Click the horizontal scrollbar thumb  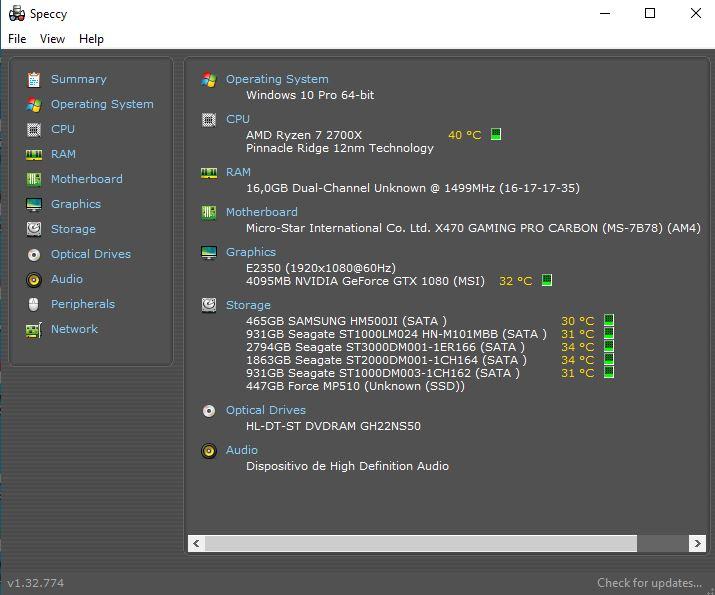pos(421,543)
